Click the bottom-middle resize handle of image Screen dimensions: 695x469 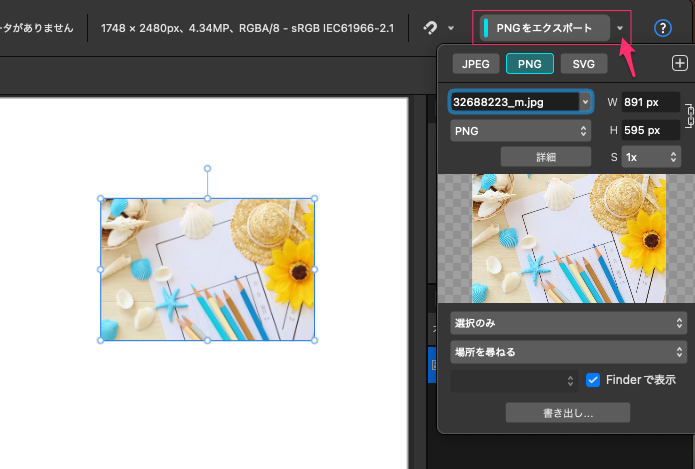(x=207, y=341)
